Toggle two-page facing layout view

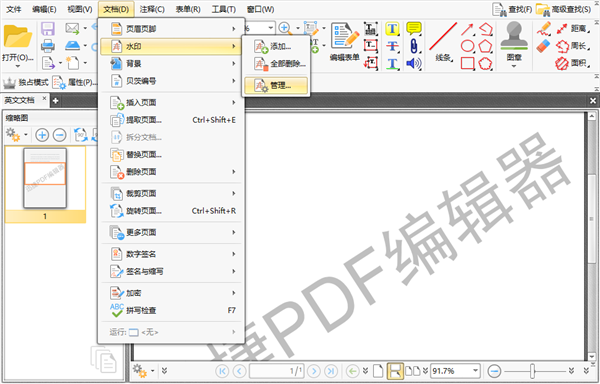[412, 371]
